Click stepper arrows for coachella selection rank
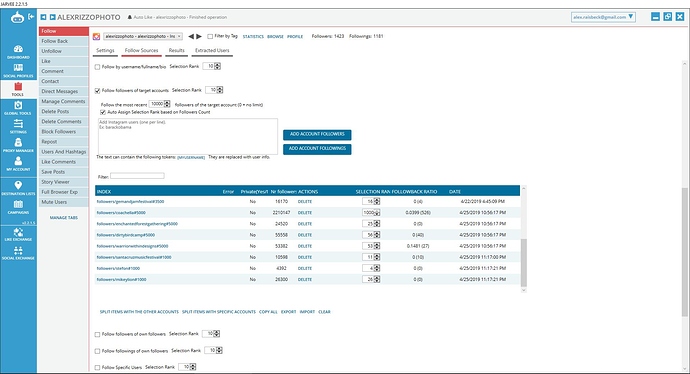This screenshot has width=690, height=374. 377,213
